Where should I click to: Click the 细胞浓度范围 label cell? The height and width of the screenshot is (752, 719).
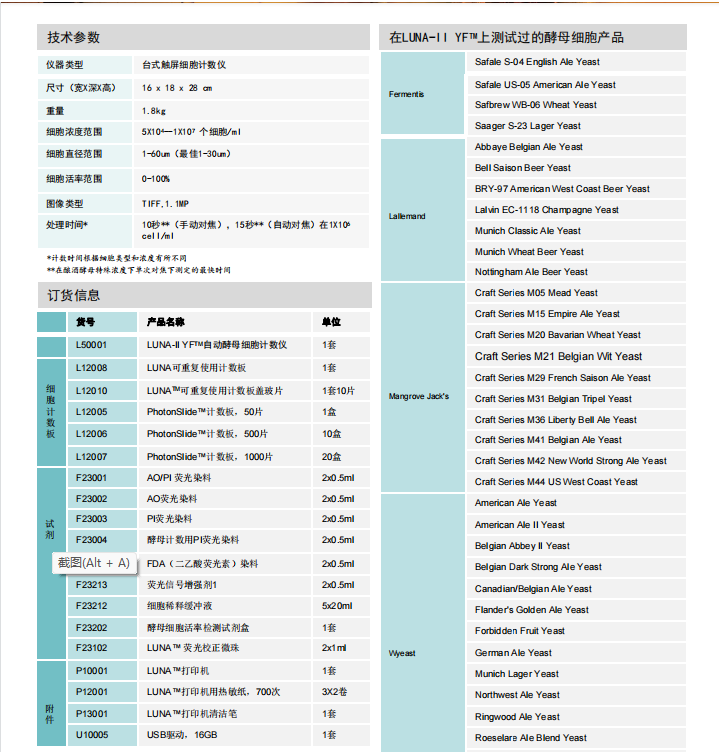tap(84, 132)
